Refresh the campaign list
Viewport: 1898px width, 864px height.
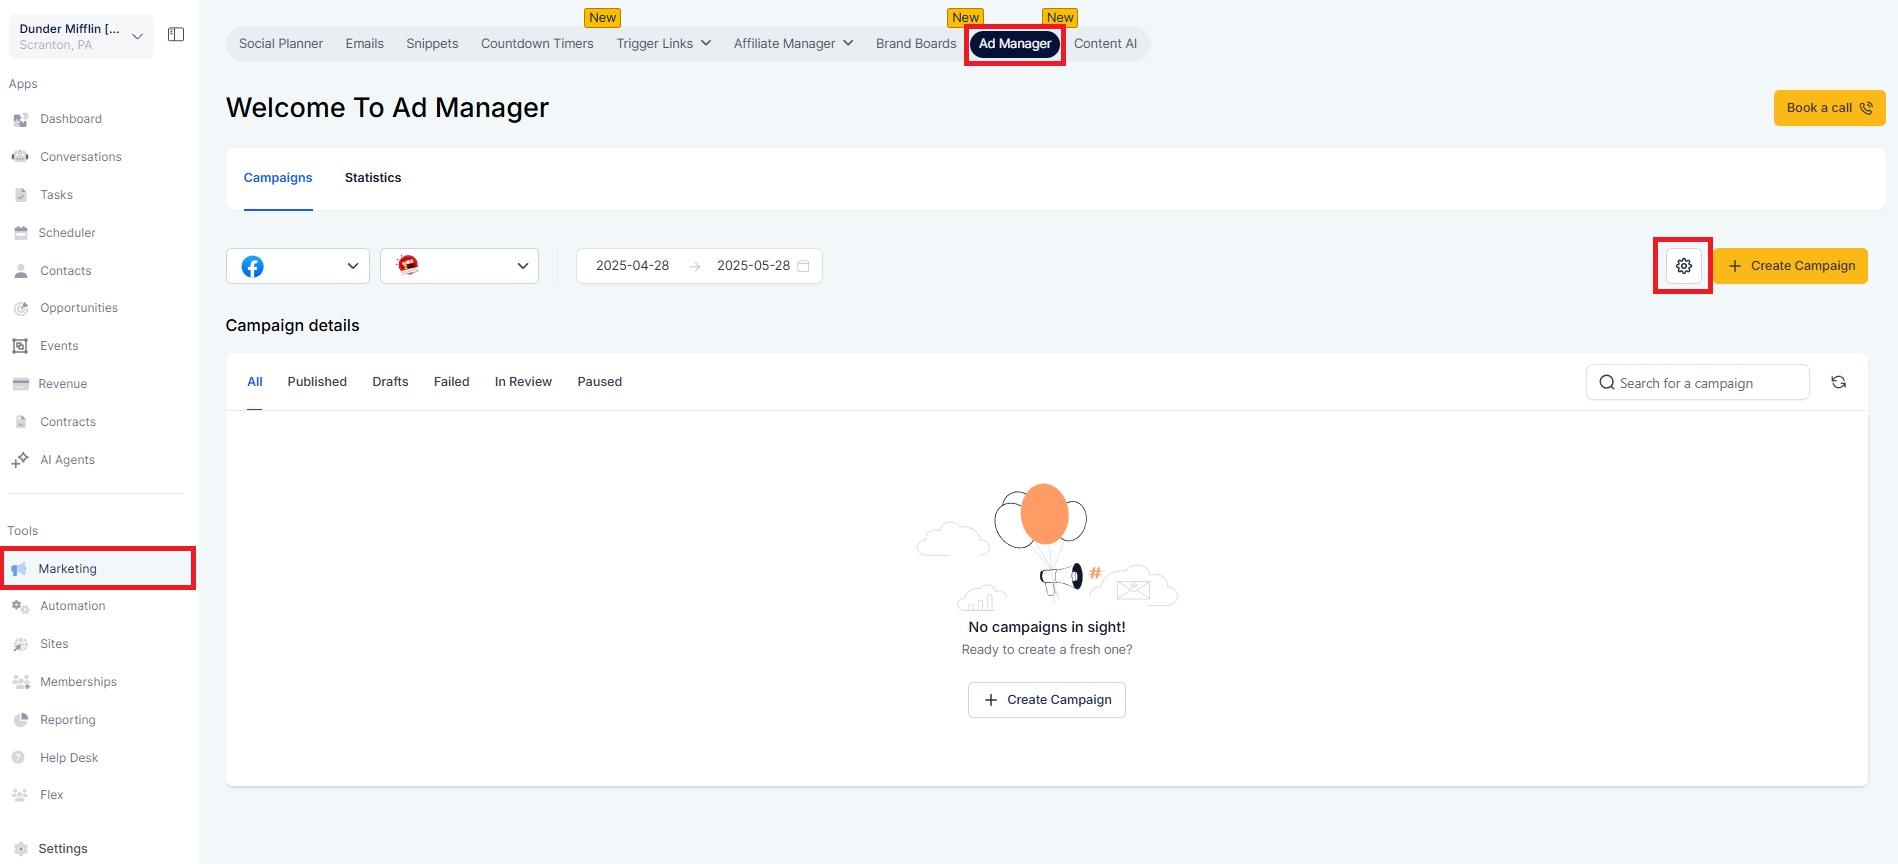pos(1838,382)
